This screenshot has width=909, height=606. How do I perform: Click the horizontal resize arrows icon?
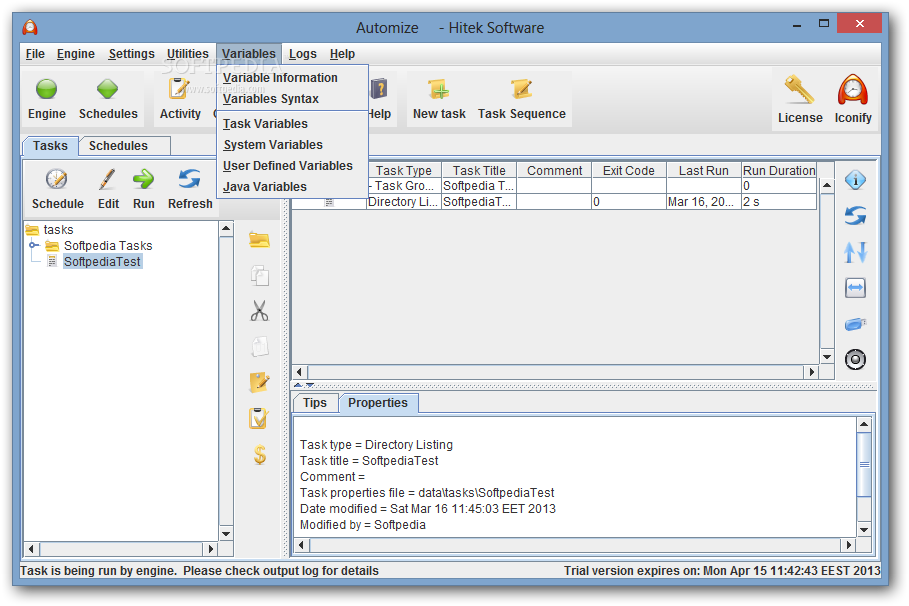(x=855, y=288)
